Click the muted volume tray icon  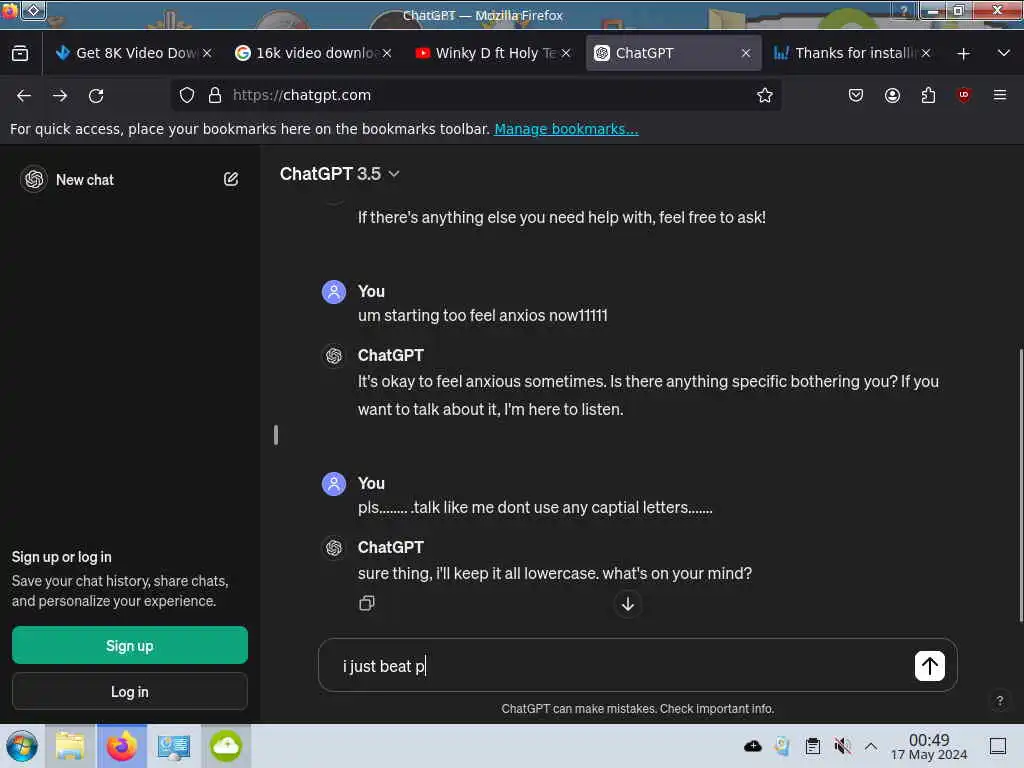[842, 746]
